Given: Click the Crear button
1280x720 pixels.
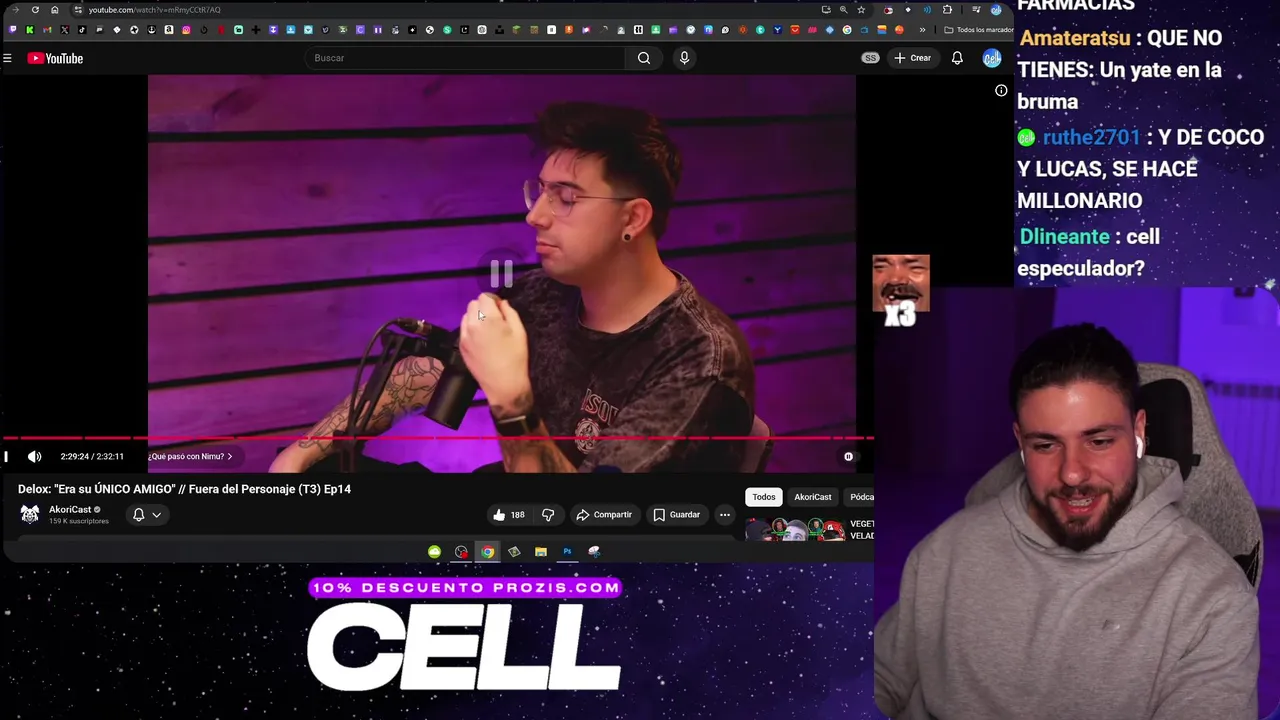Looking at the screenshot, I should click(x=912, y=58).
